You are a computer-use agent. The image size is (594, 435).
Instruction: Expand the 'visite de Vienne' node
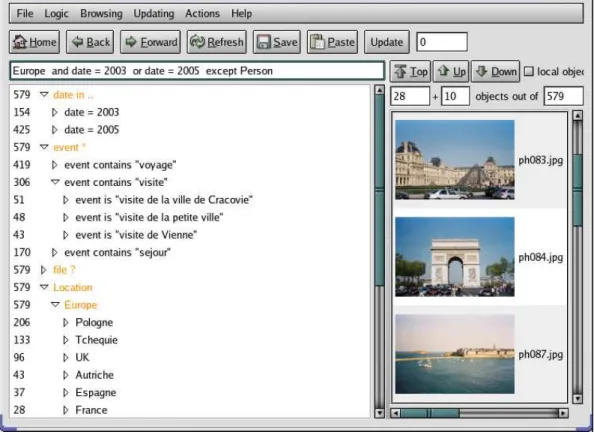66,235
